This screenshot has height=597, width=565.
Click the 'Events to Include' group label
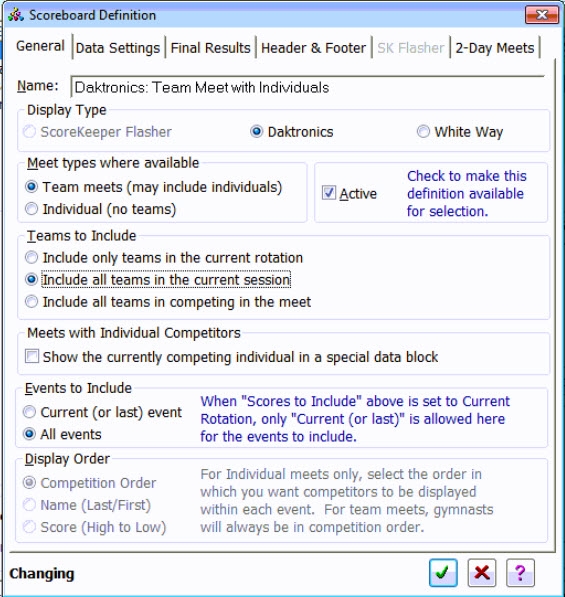[x=78, y=388]
